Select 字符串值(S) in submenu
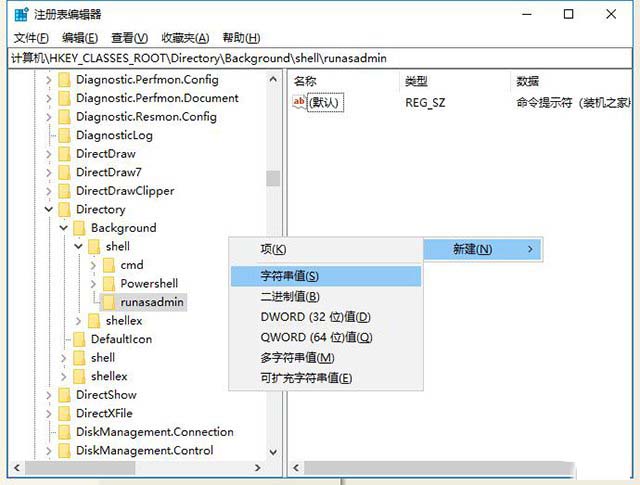 point(326,276)
